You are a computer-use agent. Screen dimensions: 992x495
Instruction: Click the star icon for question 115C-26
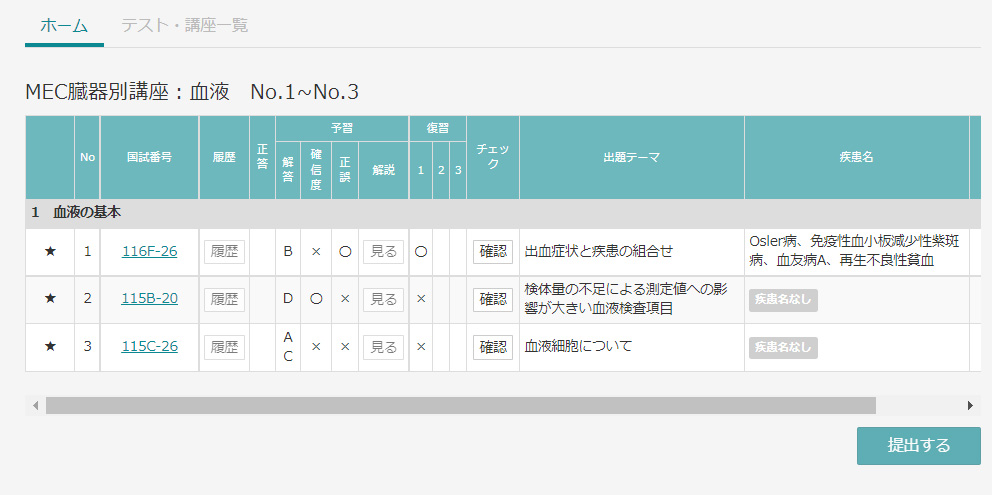tap(51, 347)
